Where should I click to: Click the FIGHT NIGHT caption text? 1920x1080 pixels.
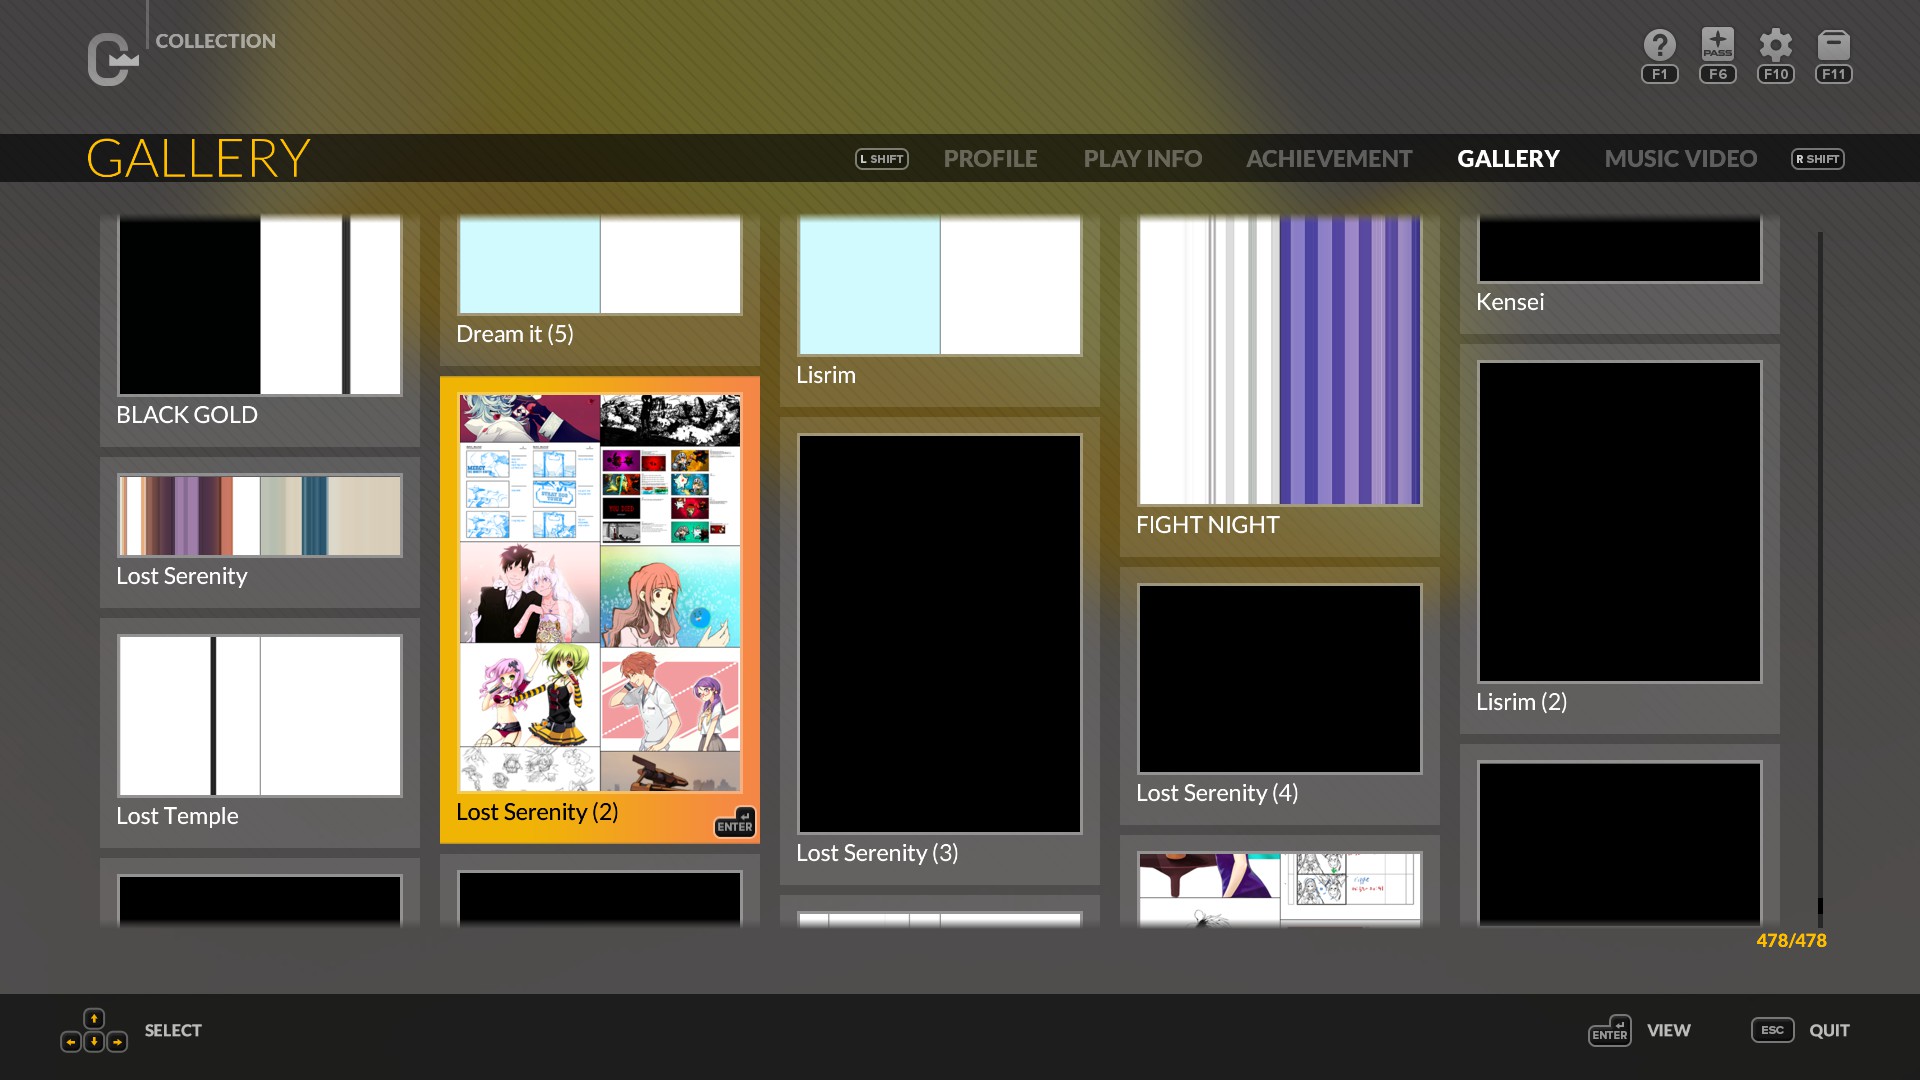(1207, 525)
